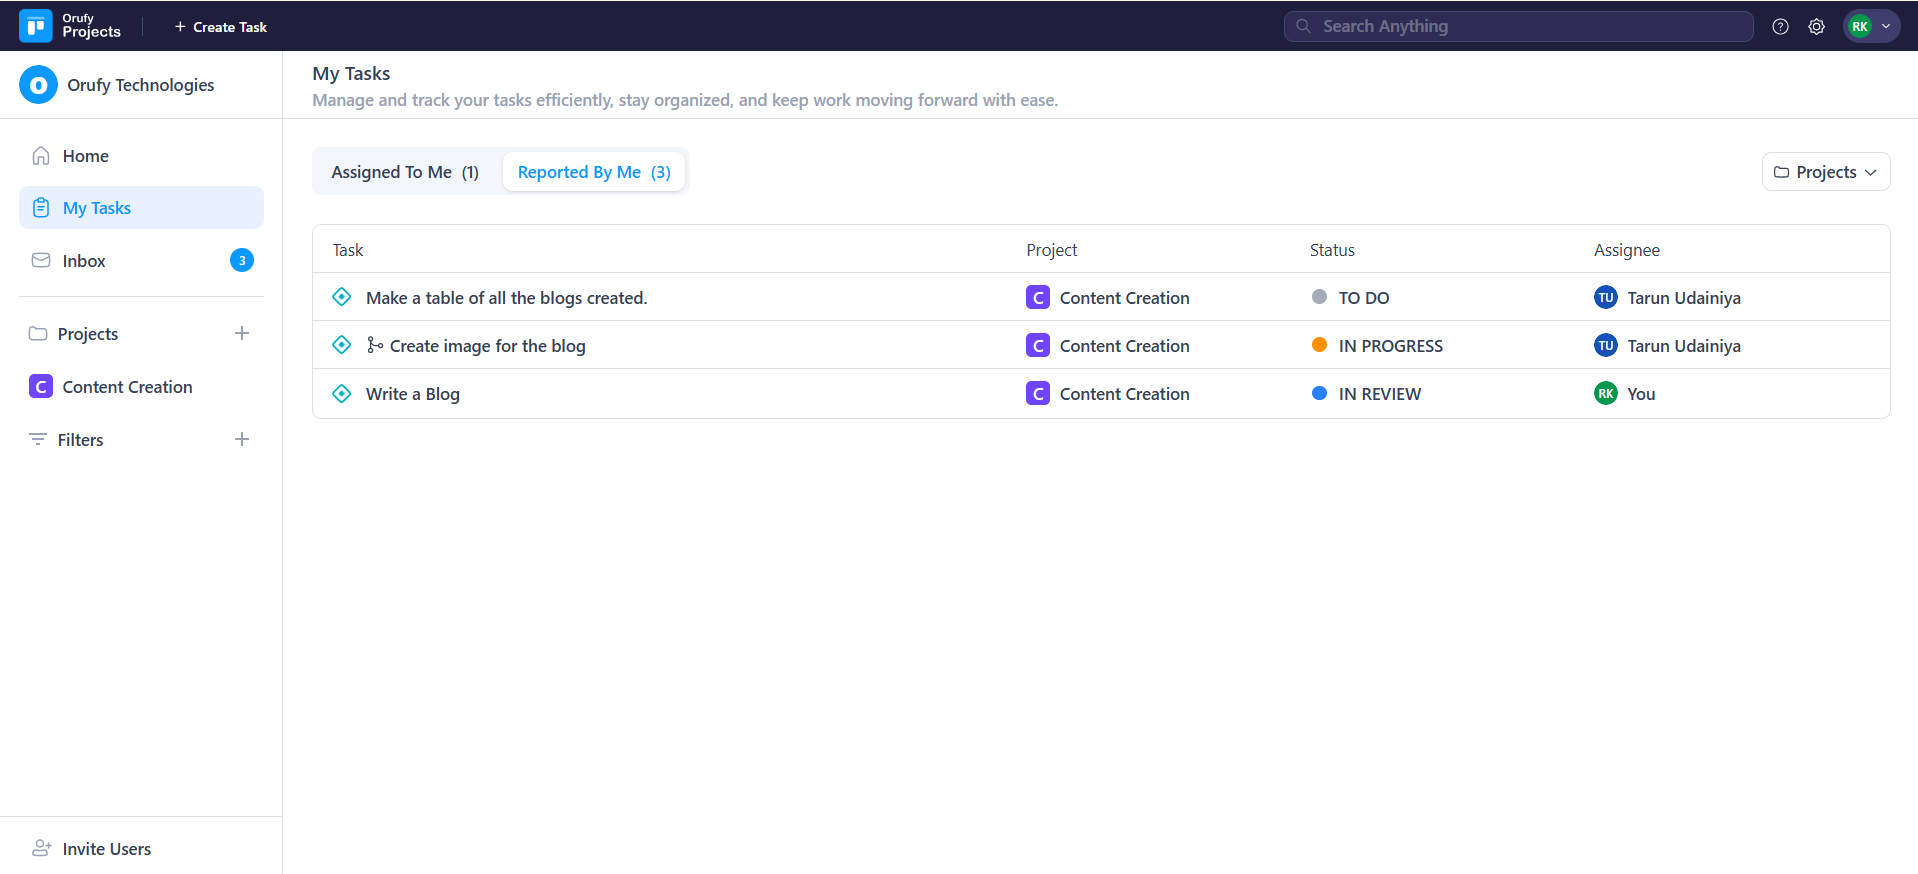Expand the Filters section in the sidebar

pyautogui.click(x=80, y=440)
